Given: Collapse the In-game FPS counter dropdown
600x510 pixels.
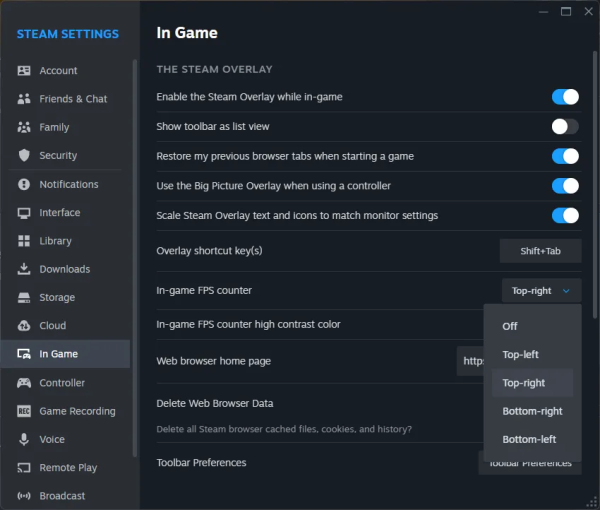Looking at the screenshot, I should pos(541,291).
